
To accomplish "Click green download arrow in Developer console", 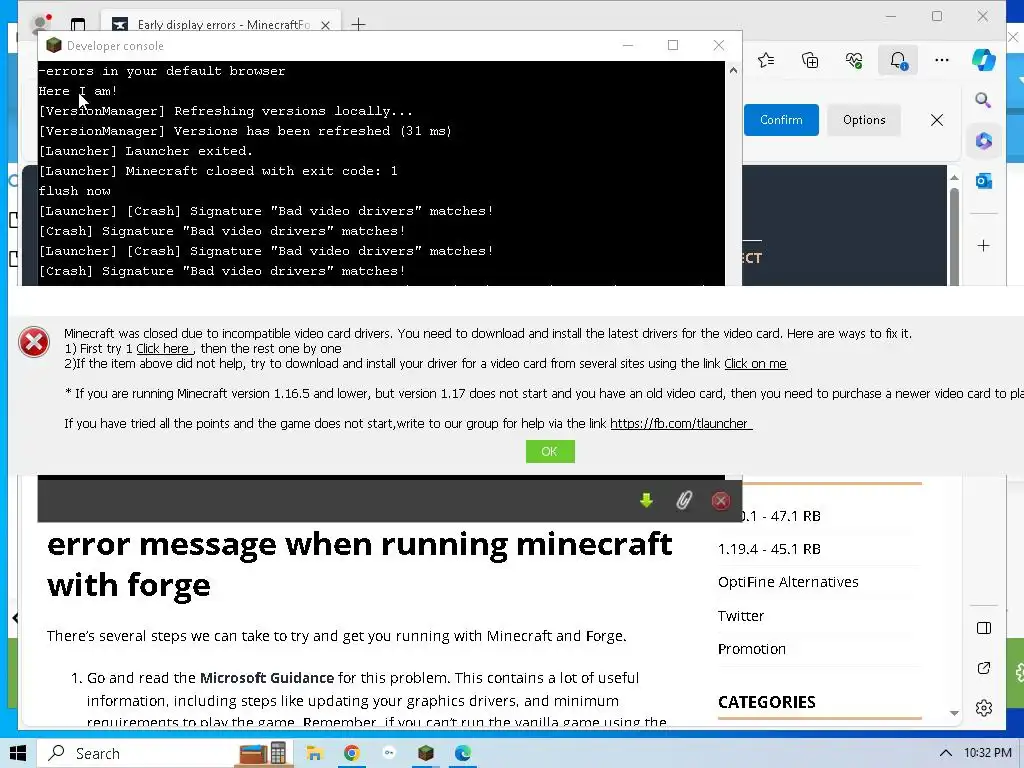I will [x=646, y=501].
